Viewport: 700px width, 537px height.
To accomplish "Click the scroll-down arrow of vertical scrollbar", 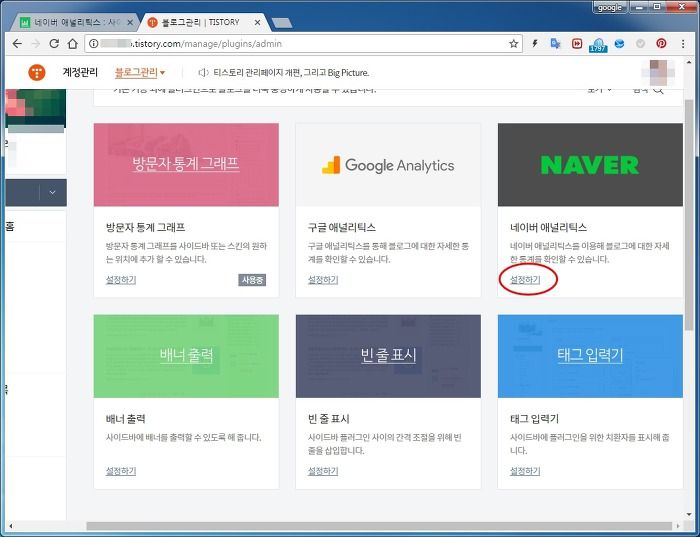I will click(690, 515).
